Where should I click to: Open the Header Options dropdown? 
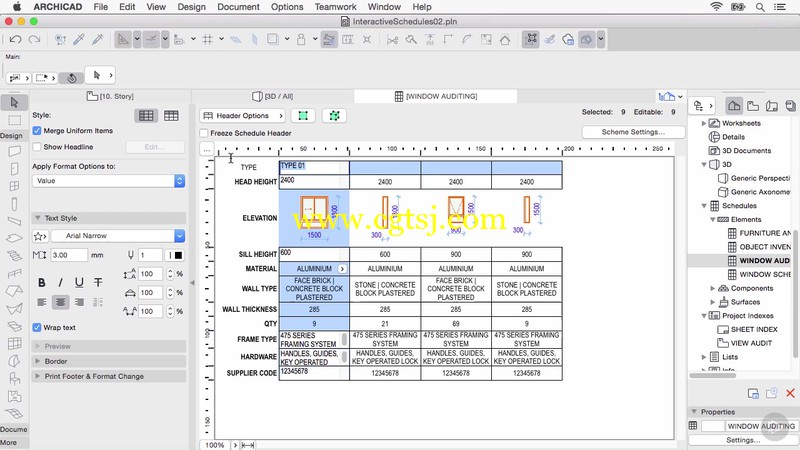(x=243, y=116)
